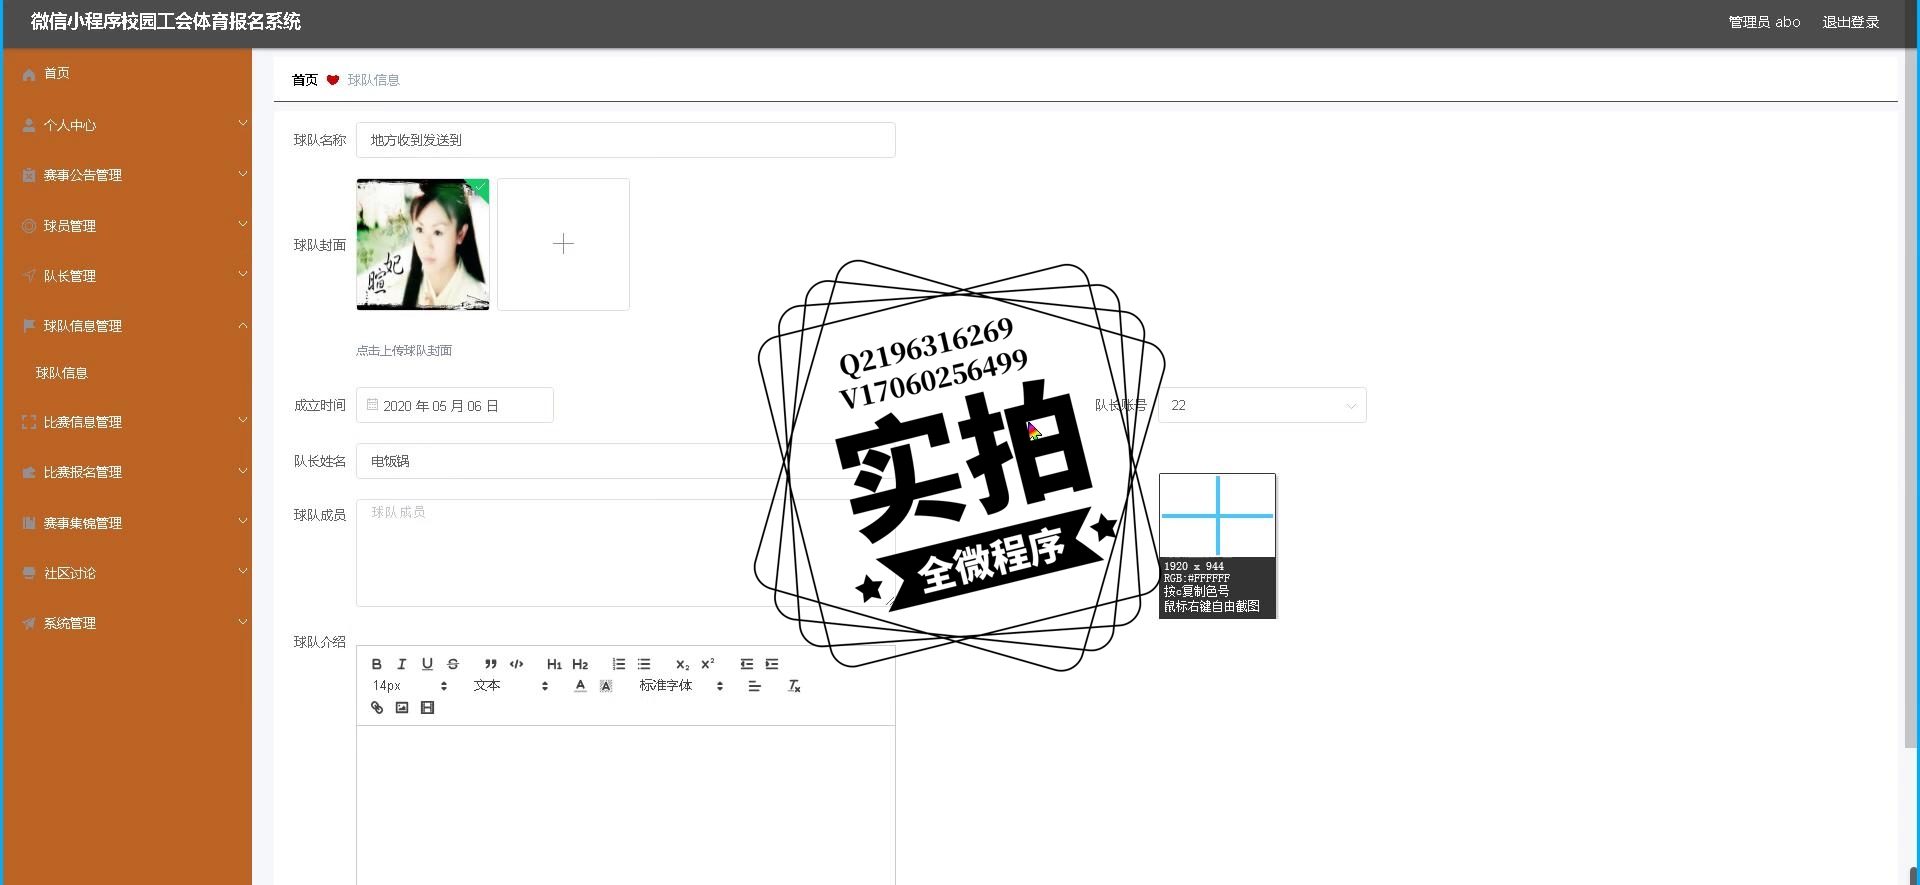Insert a hyperlink in editor
The image size is (1920, 885).
coord(377,708)
